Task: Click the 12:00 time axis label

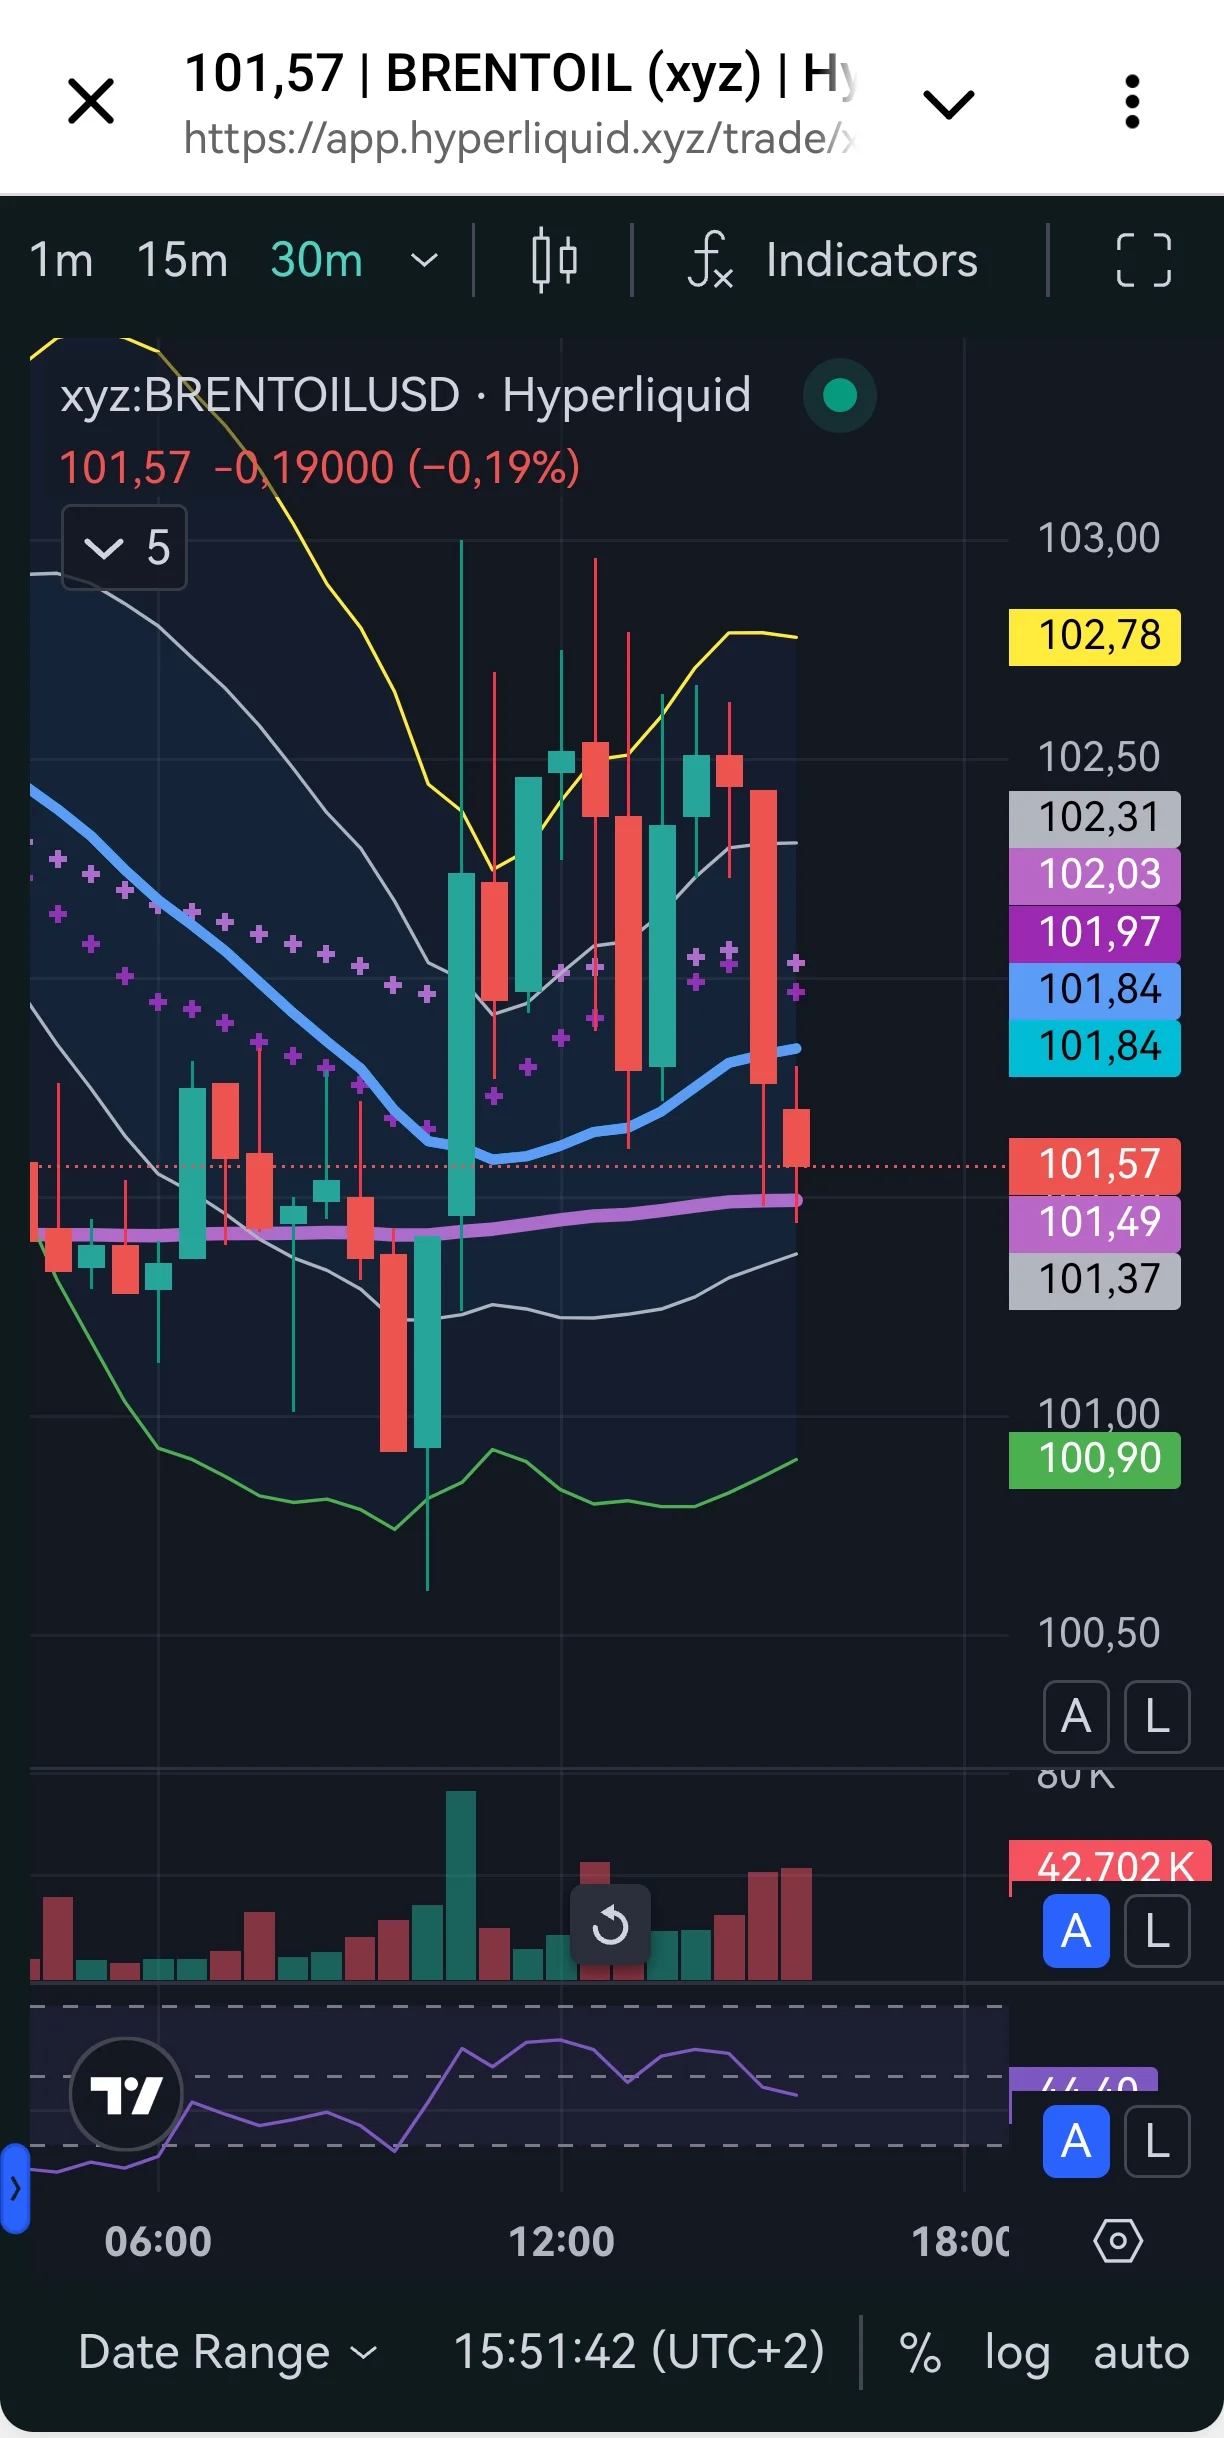Action: pyautogui.click(x=561, y=2242)
